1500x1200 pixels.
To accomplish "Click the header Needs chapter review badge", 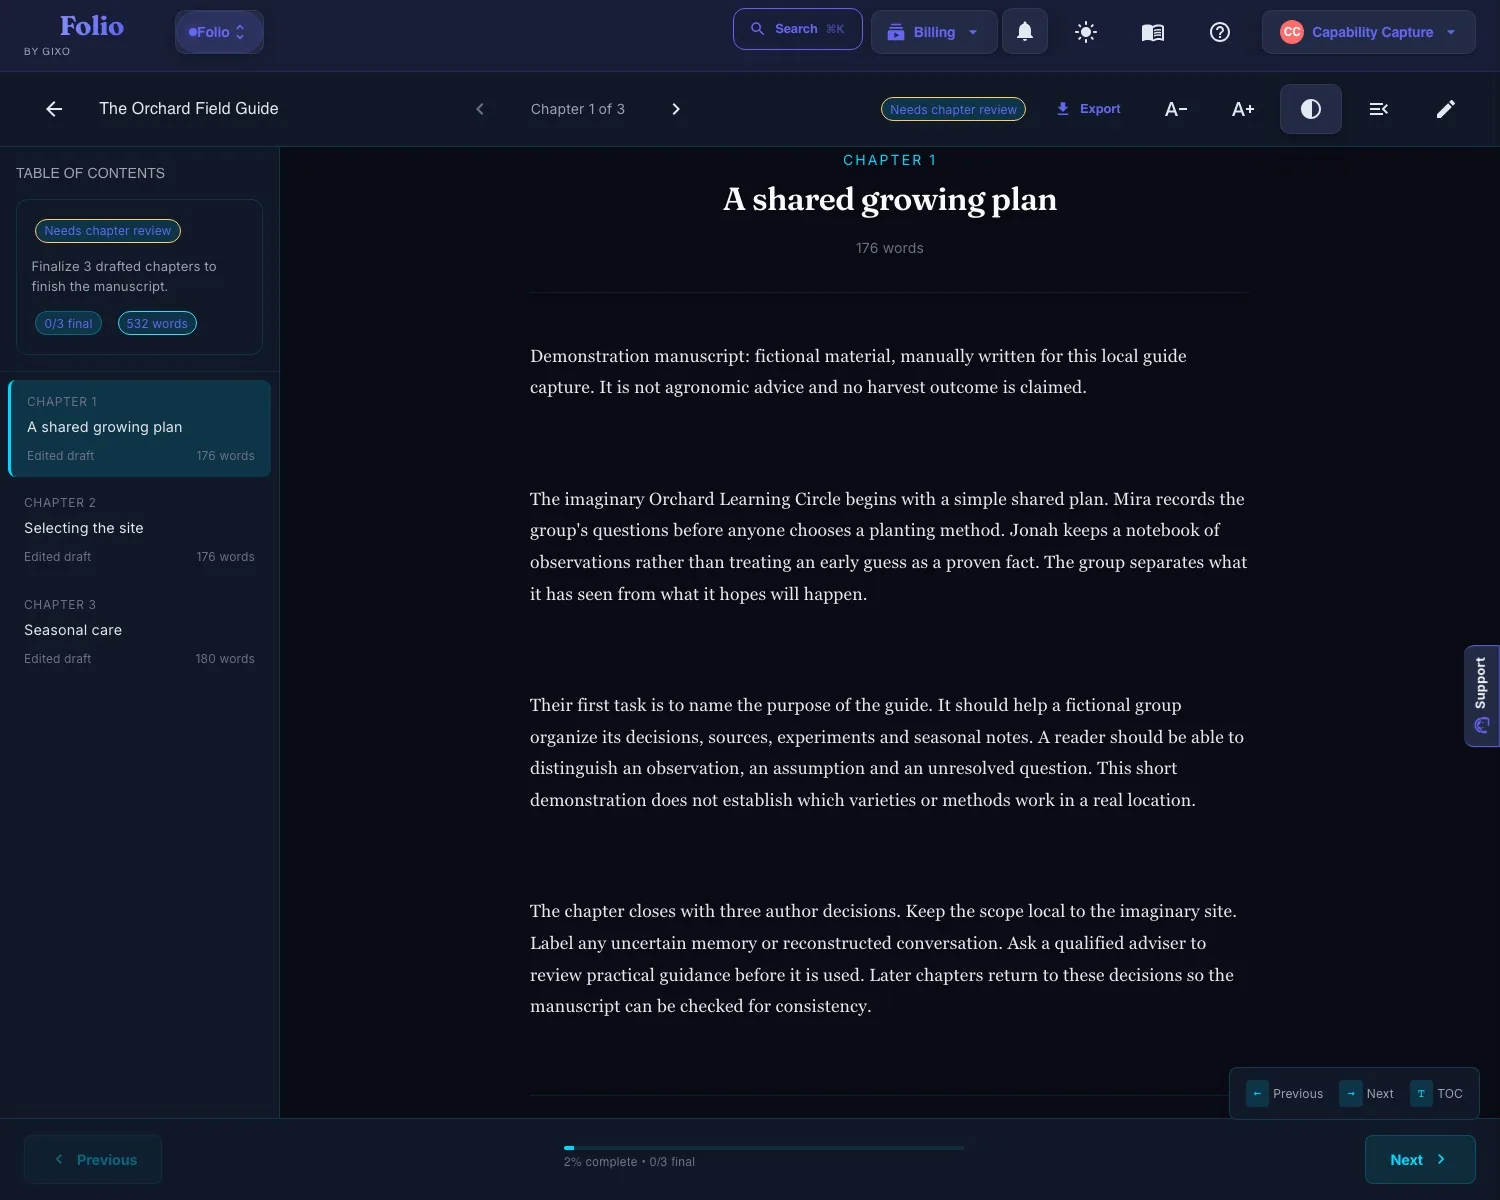I will click(953, 109).
